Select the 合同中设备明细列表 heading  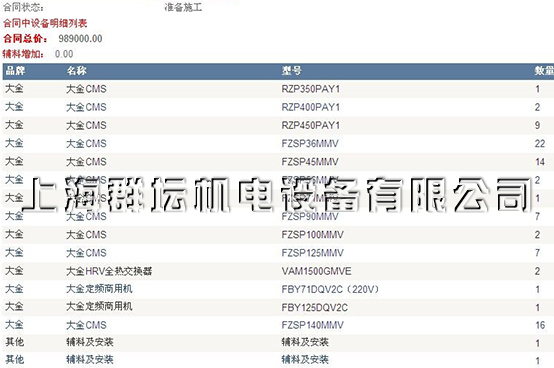coord(45,23)
